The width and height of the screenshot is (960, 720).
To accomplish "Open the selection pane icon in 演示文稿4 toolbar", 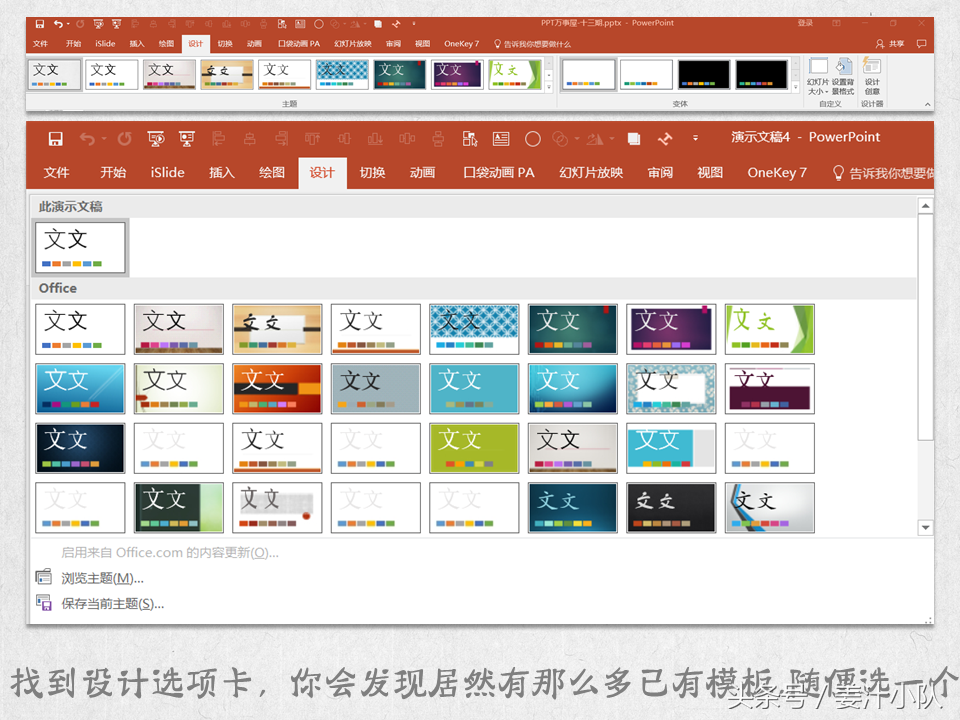I will coord(470,139).
